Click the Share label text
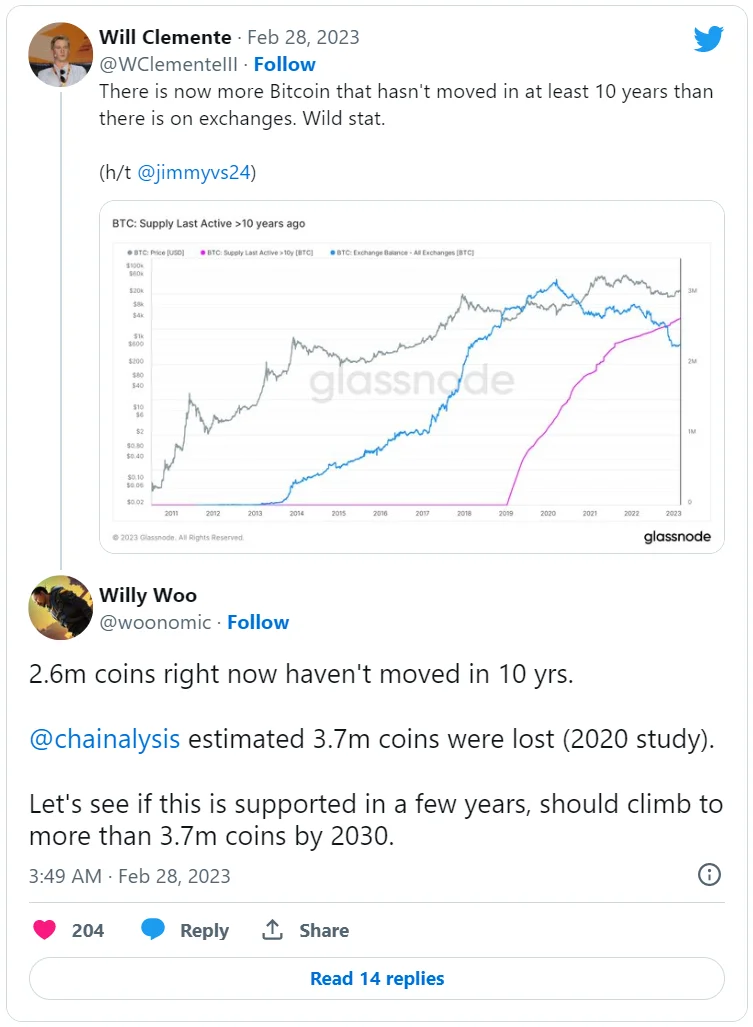 pos(324,930)
